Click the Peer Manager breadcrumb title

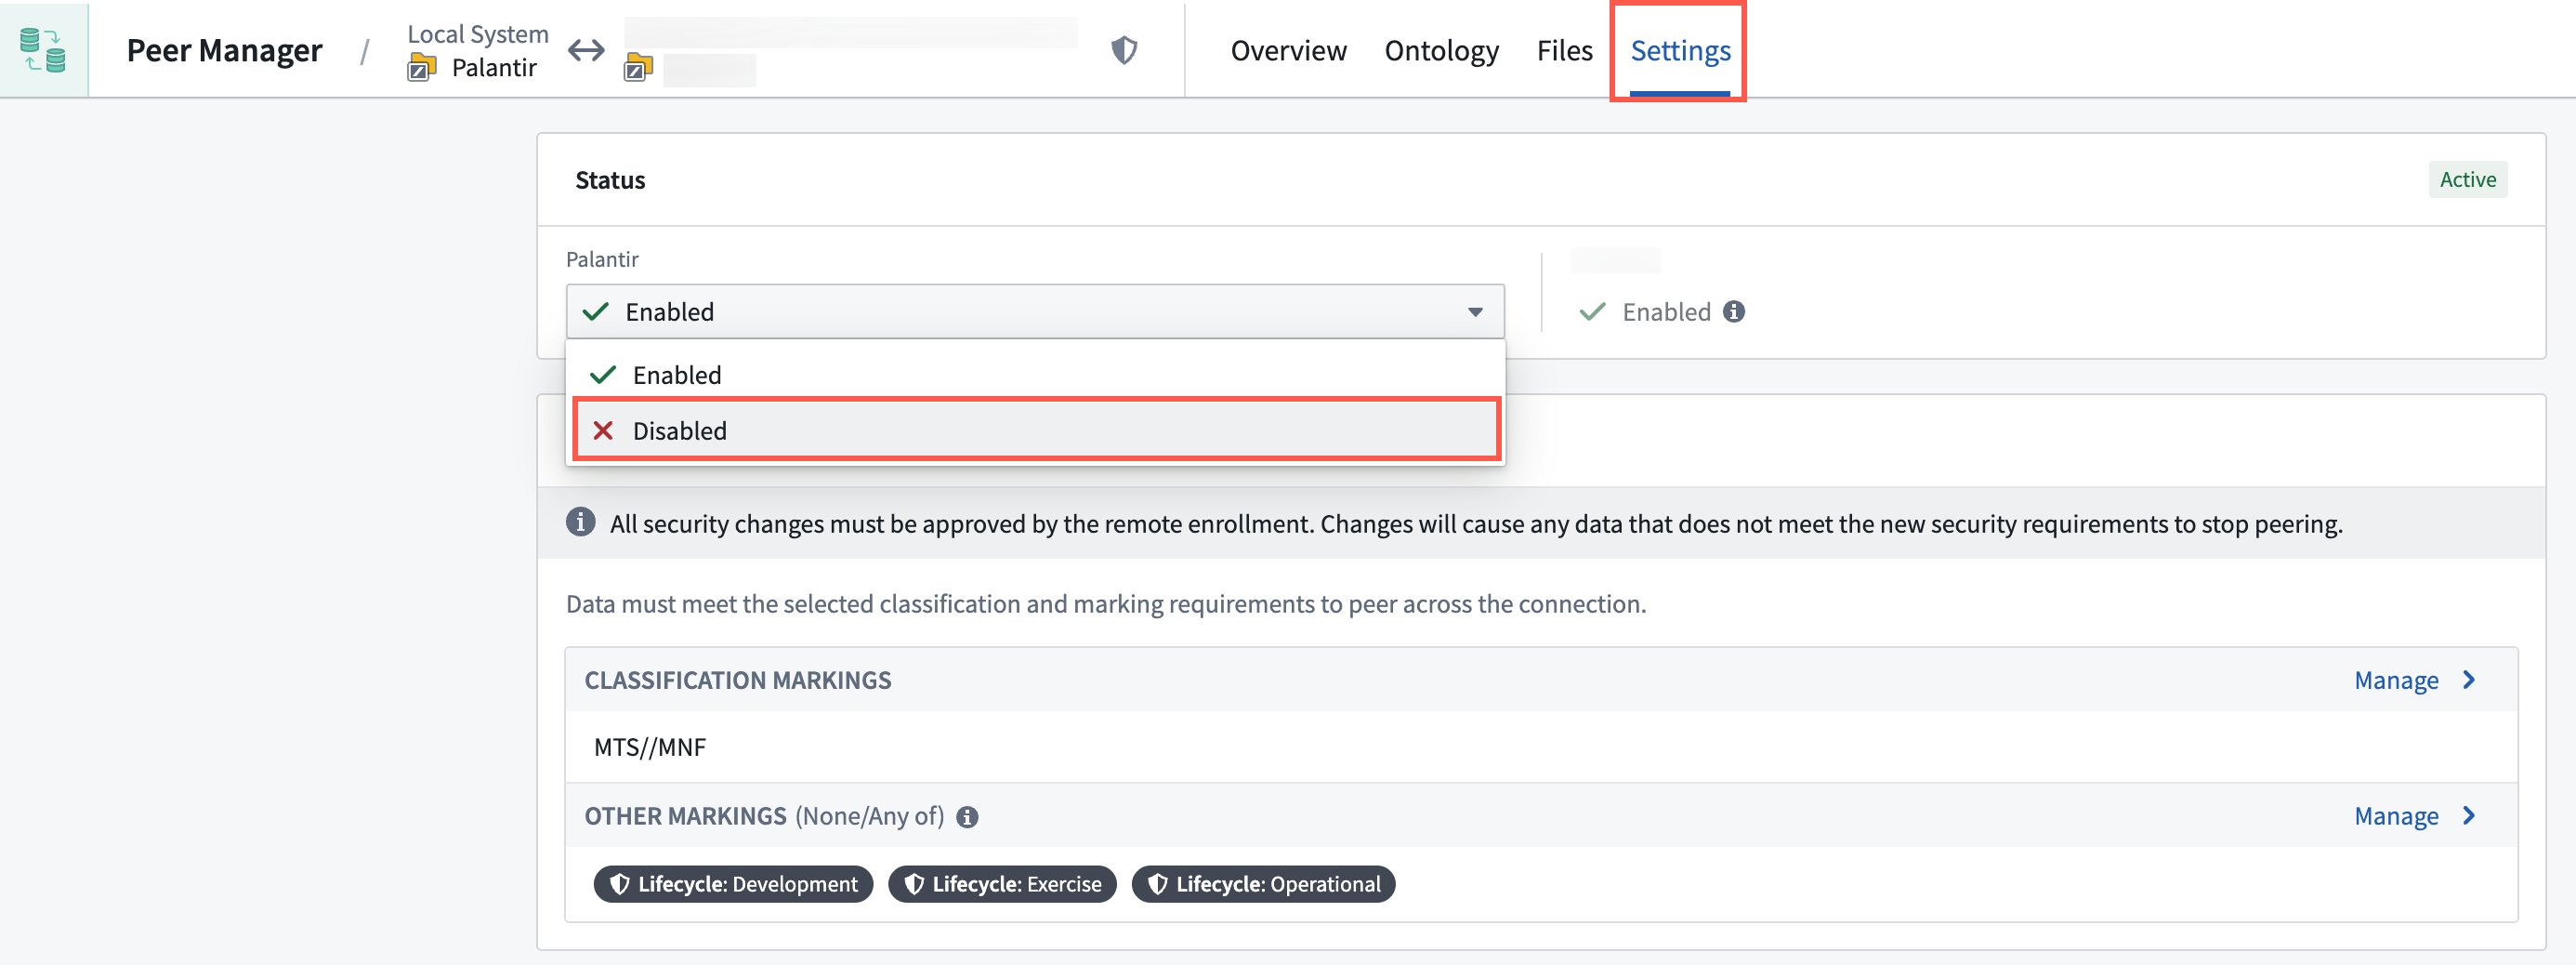[x=224, y=50]
